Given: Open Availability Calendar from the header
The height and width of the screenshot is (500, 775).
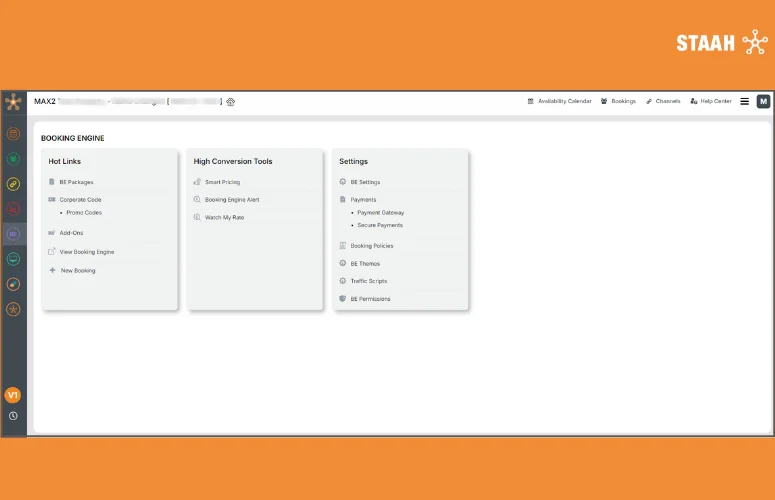Looking at the screenshot, I should click(564, 101).
